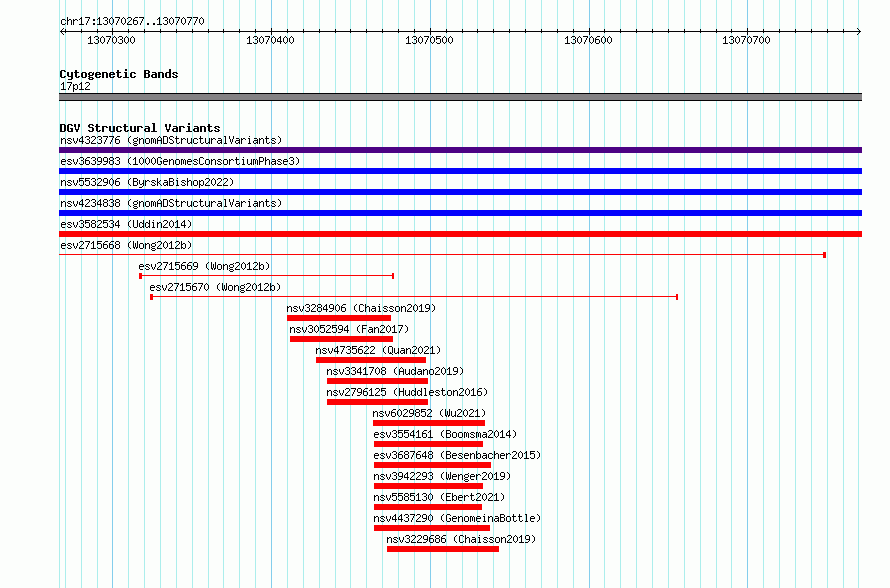Open nsv5585130 Ebert2021 label
The width and height of the screenshot is (890, 588).
pyautogui.click(x=439, y=497)
